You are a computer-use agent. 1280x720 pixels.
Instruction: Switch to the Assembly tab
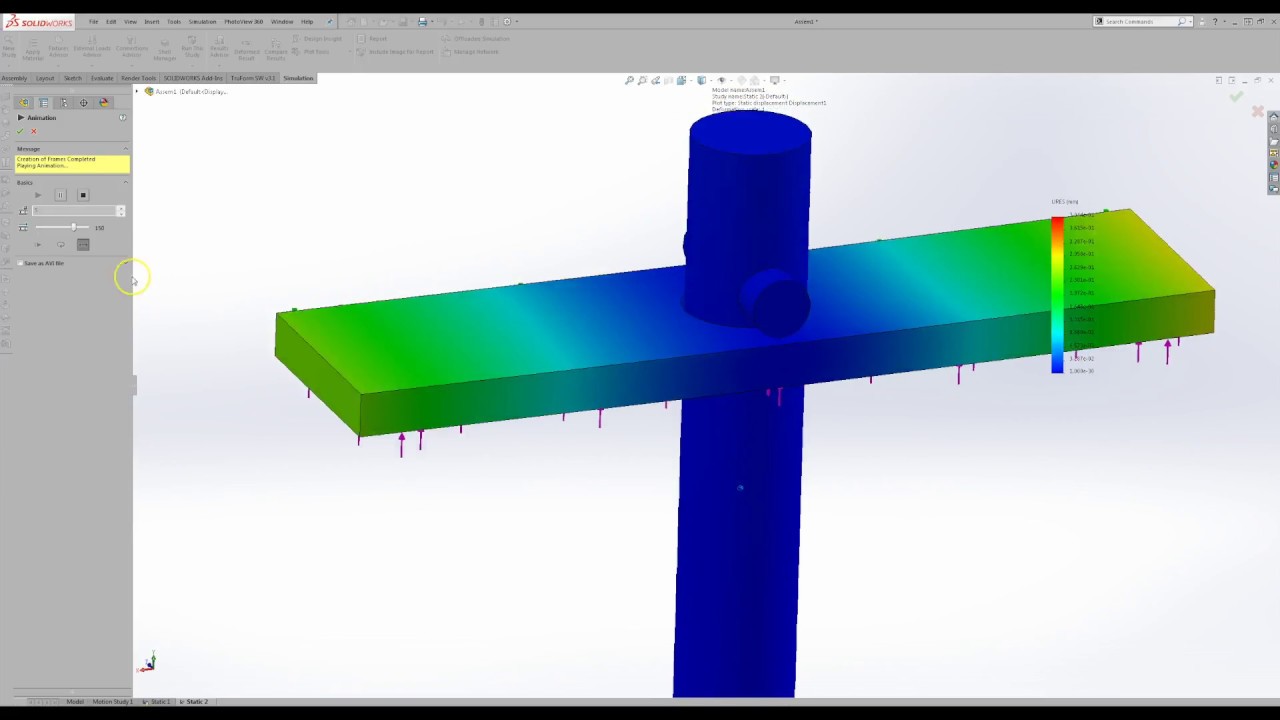[14, 78]
